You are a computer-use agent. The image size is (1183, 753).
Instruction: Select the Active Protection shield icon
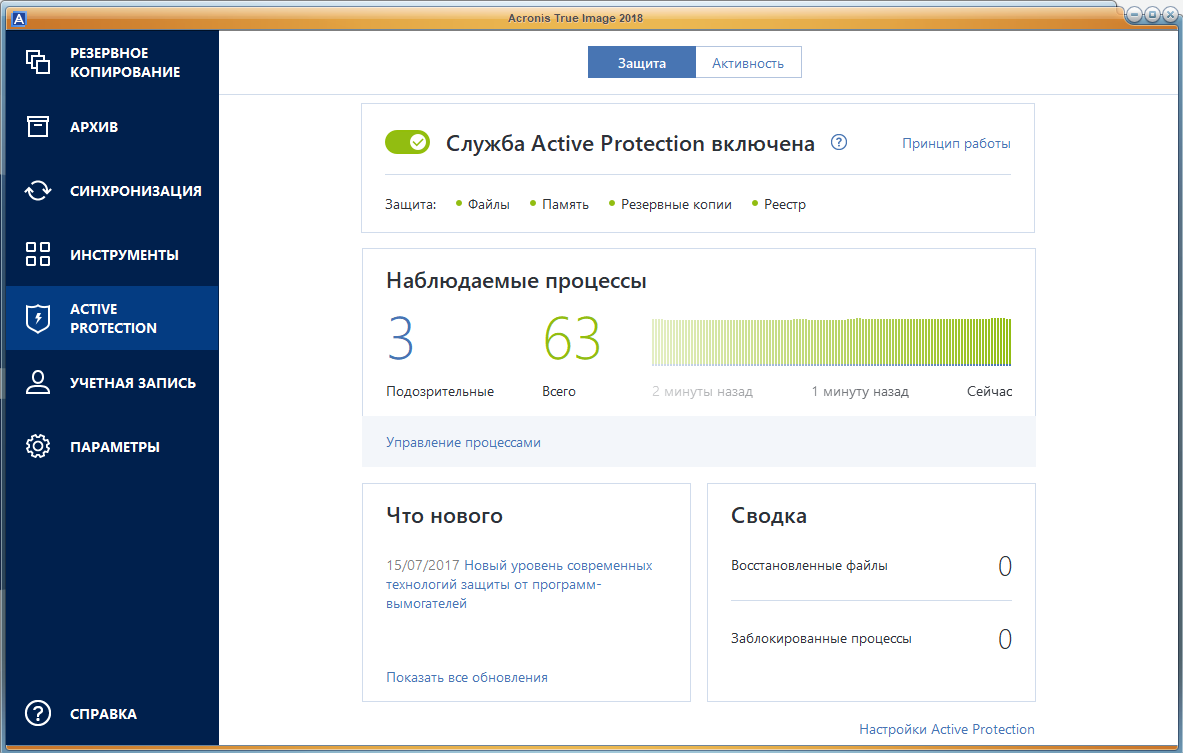click(38, 318)
